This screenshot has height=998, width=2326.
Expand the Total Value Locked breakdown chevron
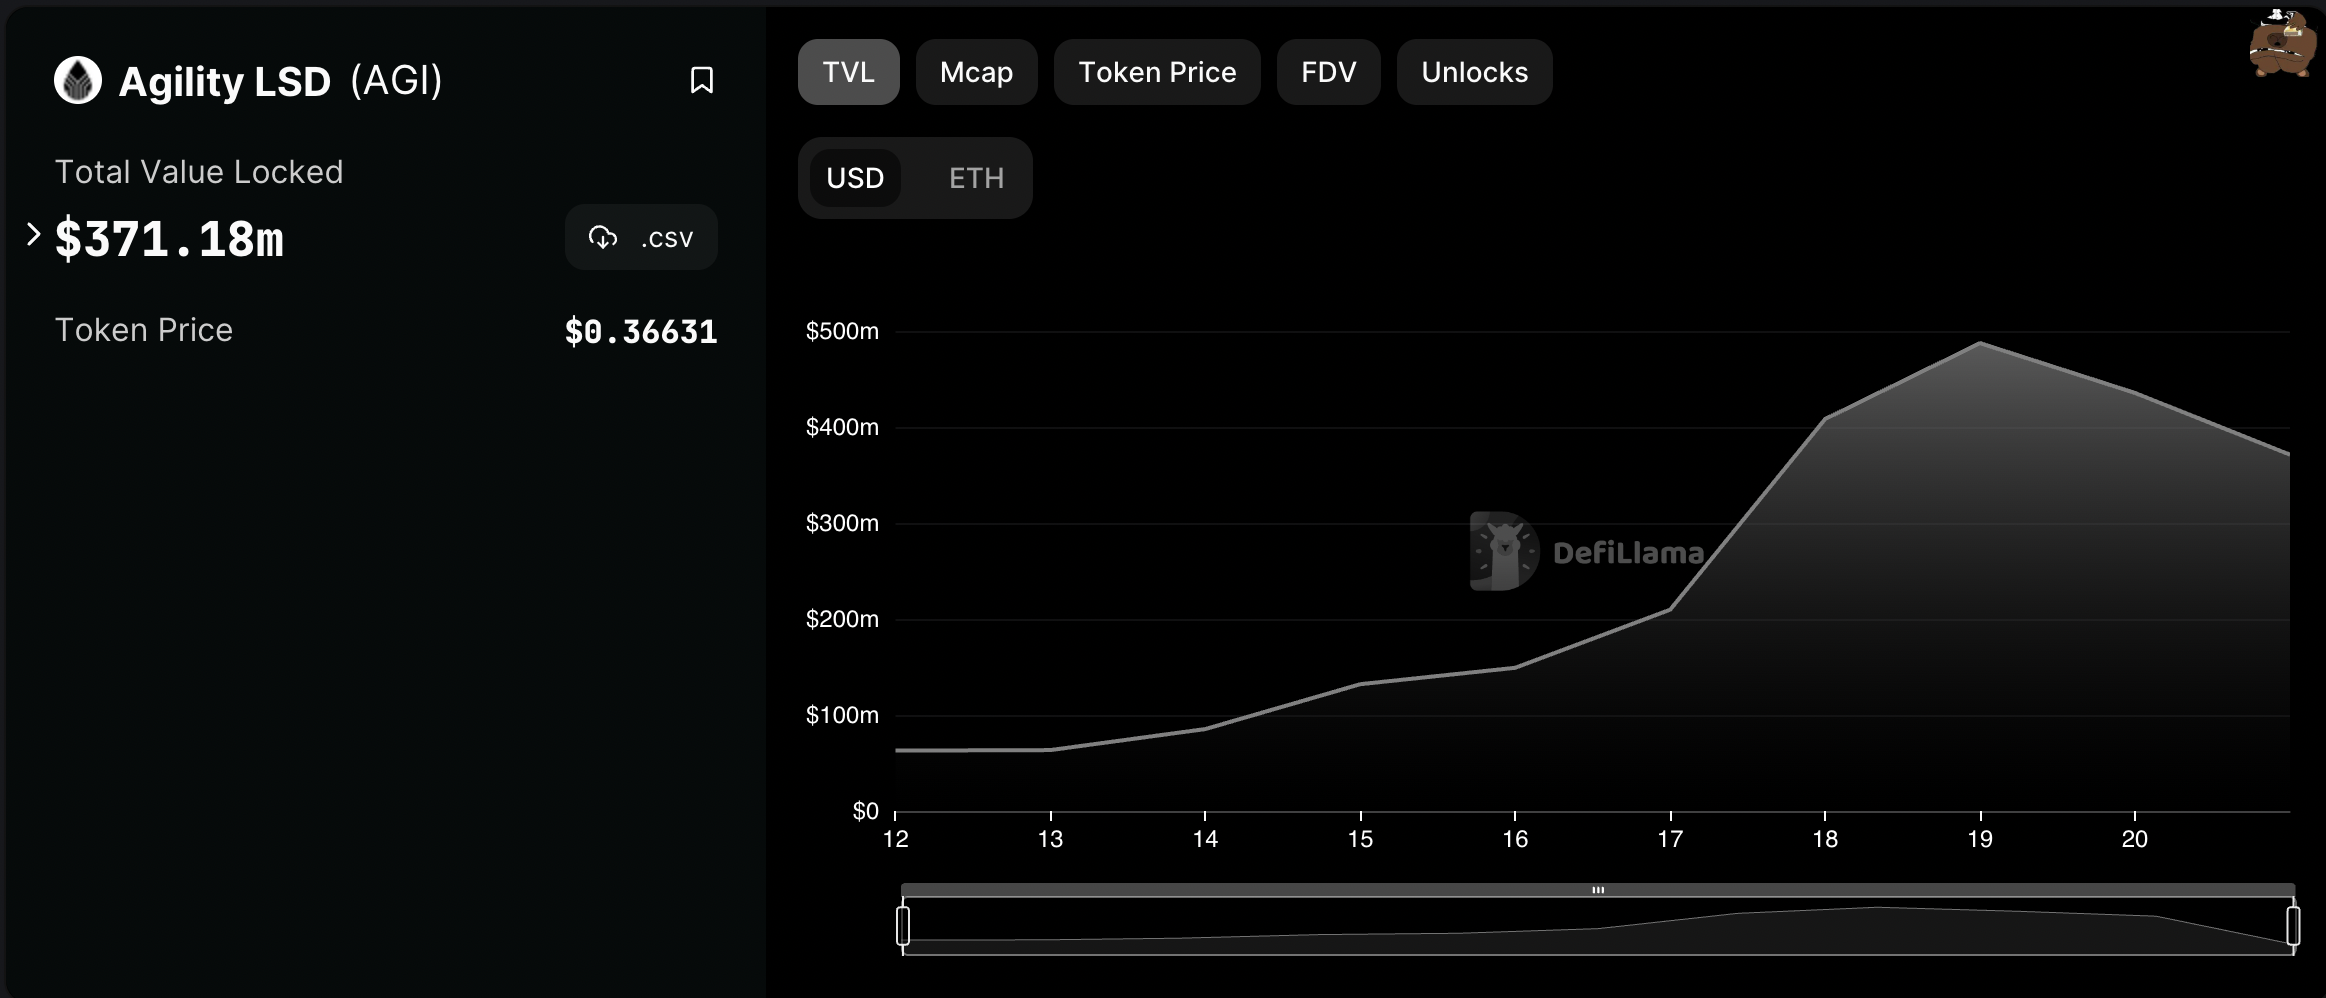(x=33, y=234)
